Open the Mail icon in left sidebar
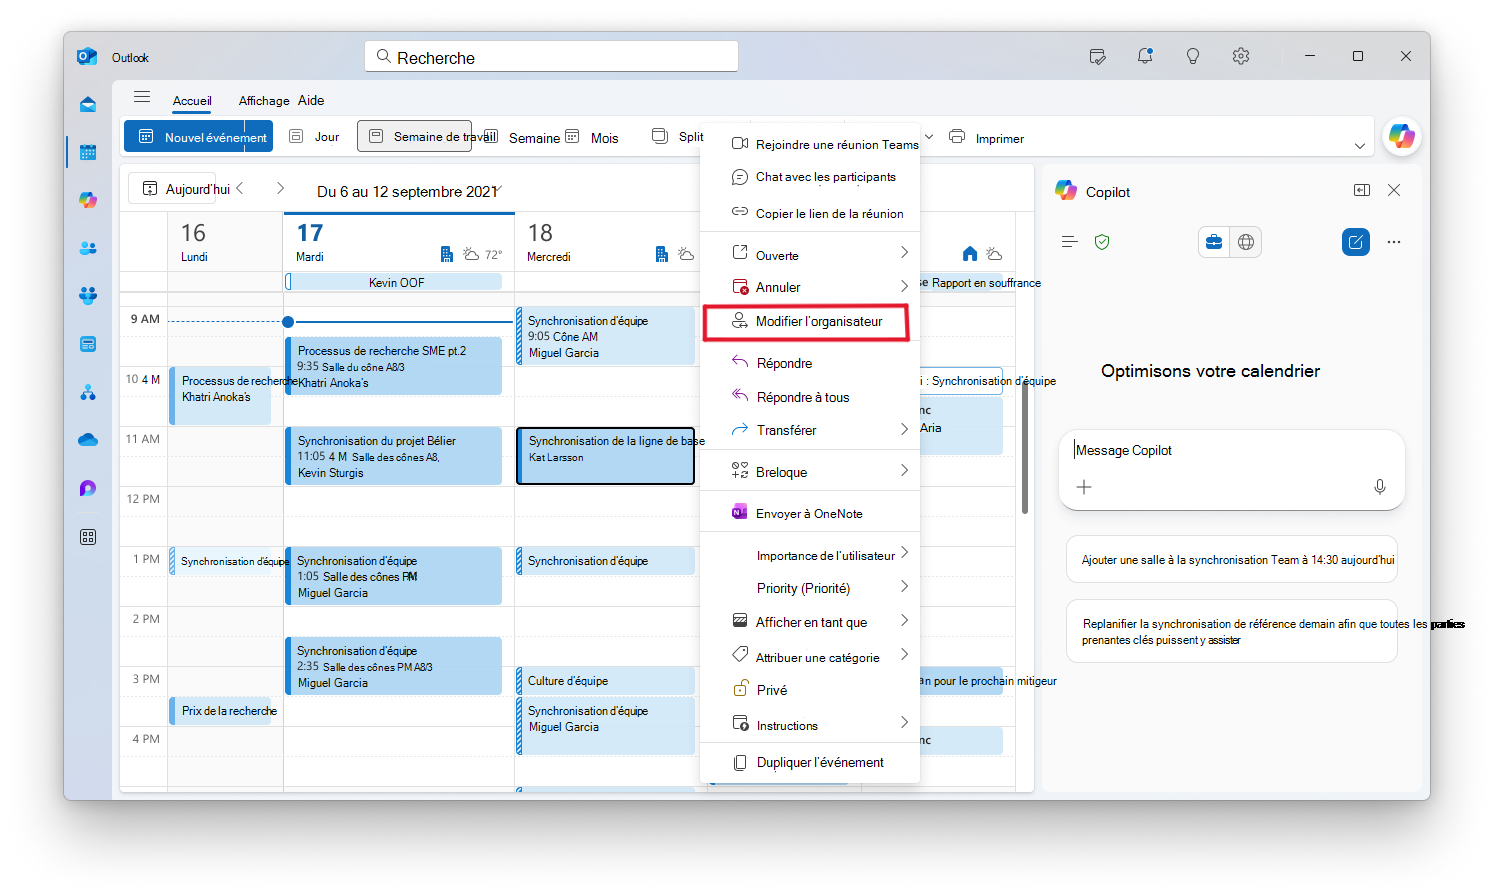 (x=88, y=104)
